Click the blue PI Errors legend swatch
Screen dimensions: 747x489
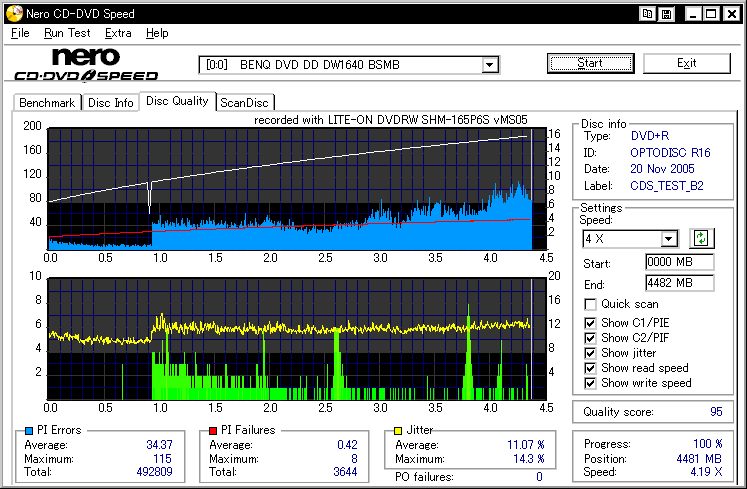coord(29,431)
